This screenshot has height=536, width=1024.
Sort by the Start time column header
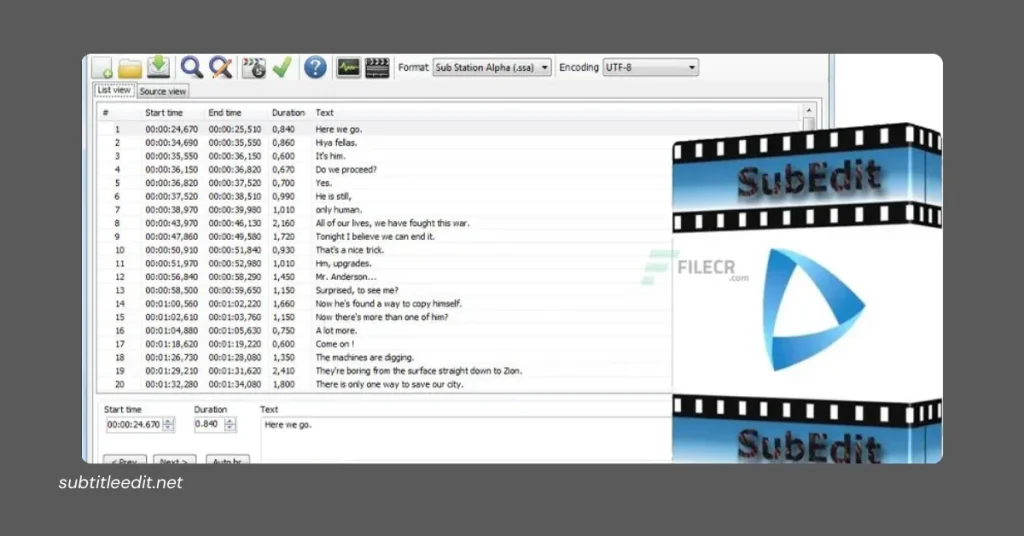point(164,113)
